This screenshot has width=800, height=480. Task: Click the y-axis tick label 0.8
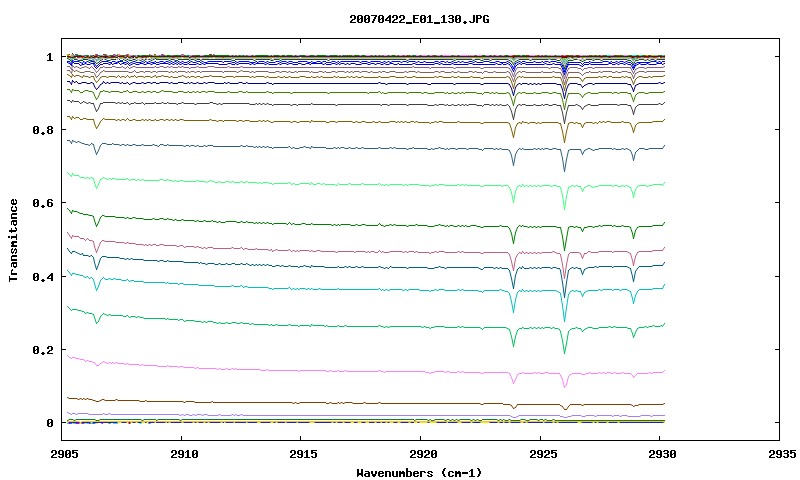point(43,130)
